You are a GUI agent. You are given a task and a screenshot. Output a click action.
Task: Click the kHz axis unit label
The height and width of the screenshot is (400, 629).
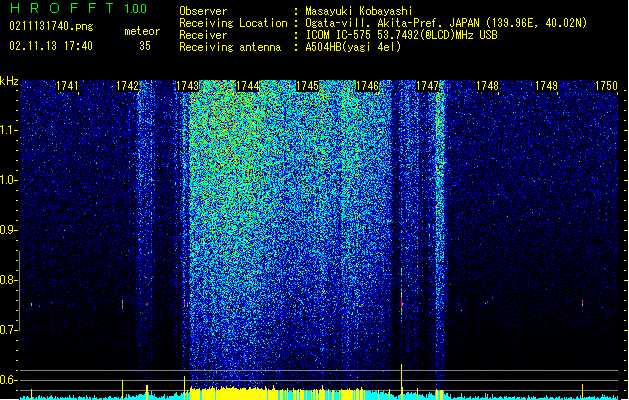[x=9, y=81]
